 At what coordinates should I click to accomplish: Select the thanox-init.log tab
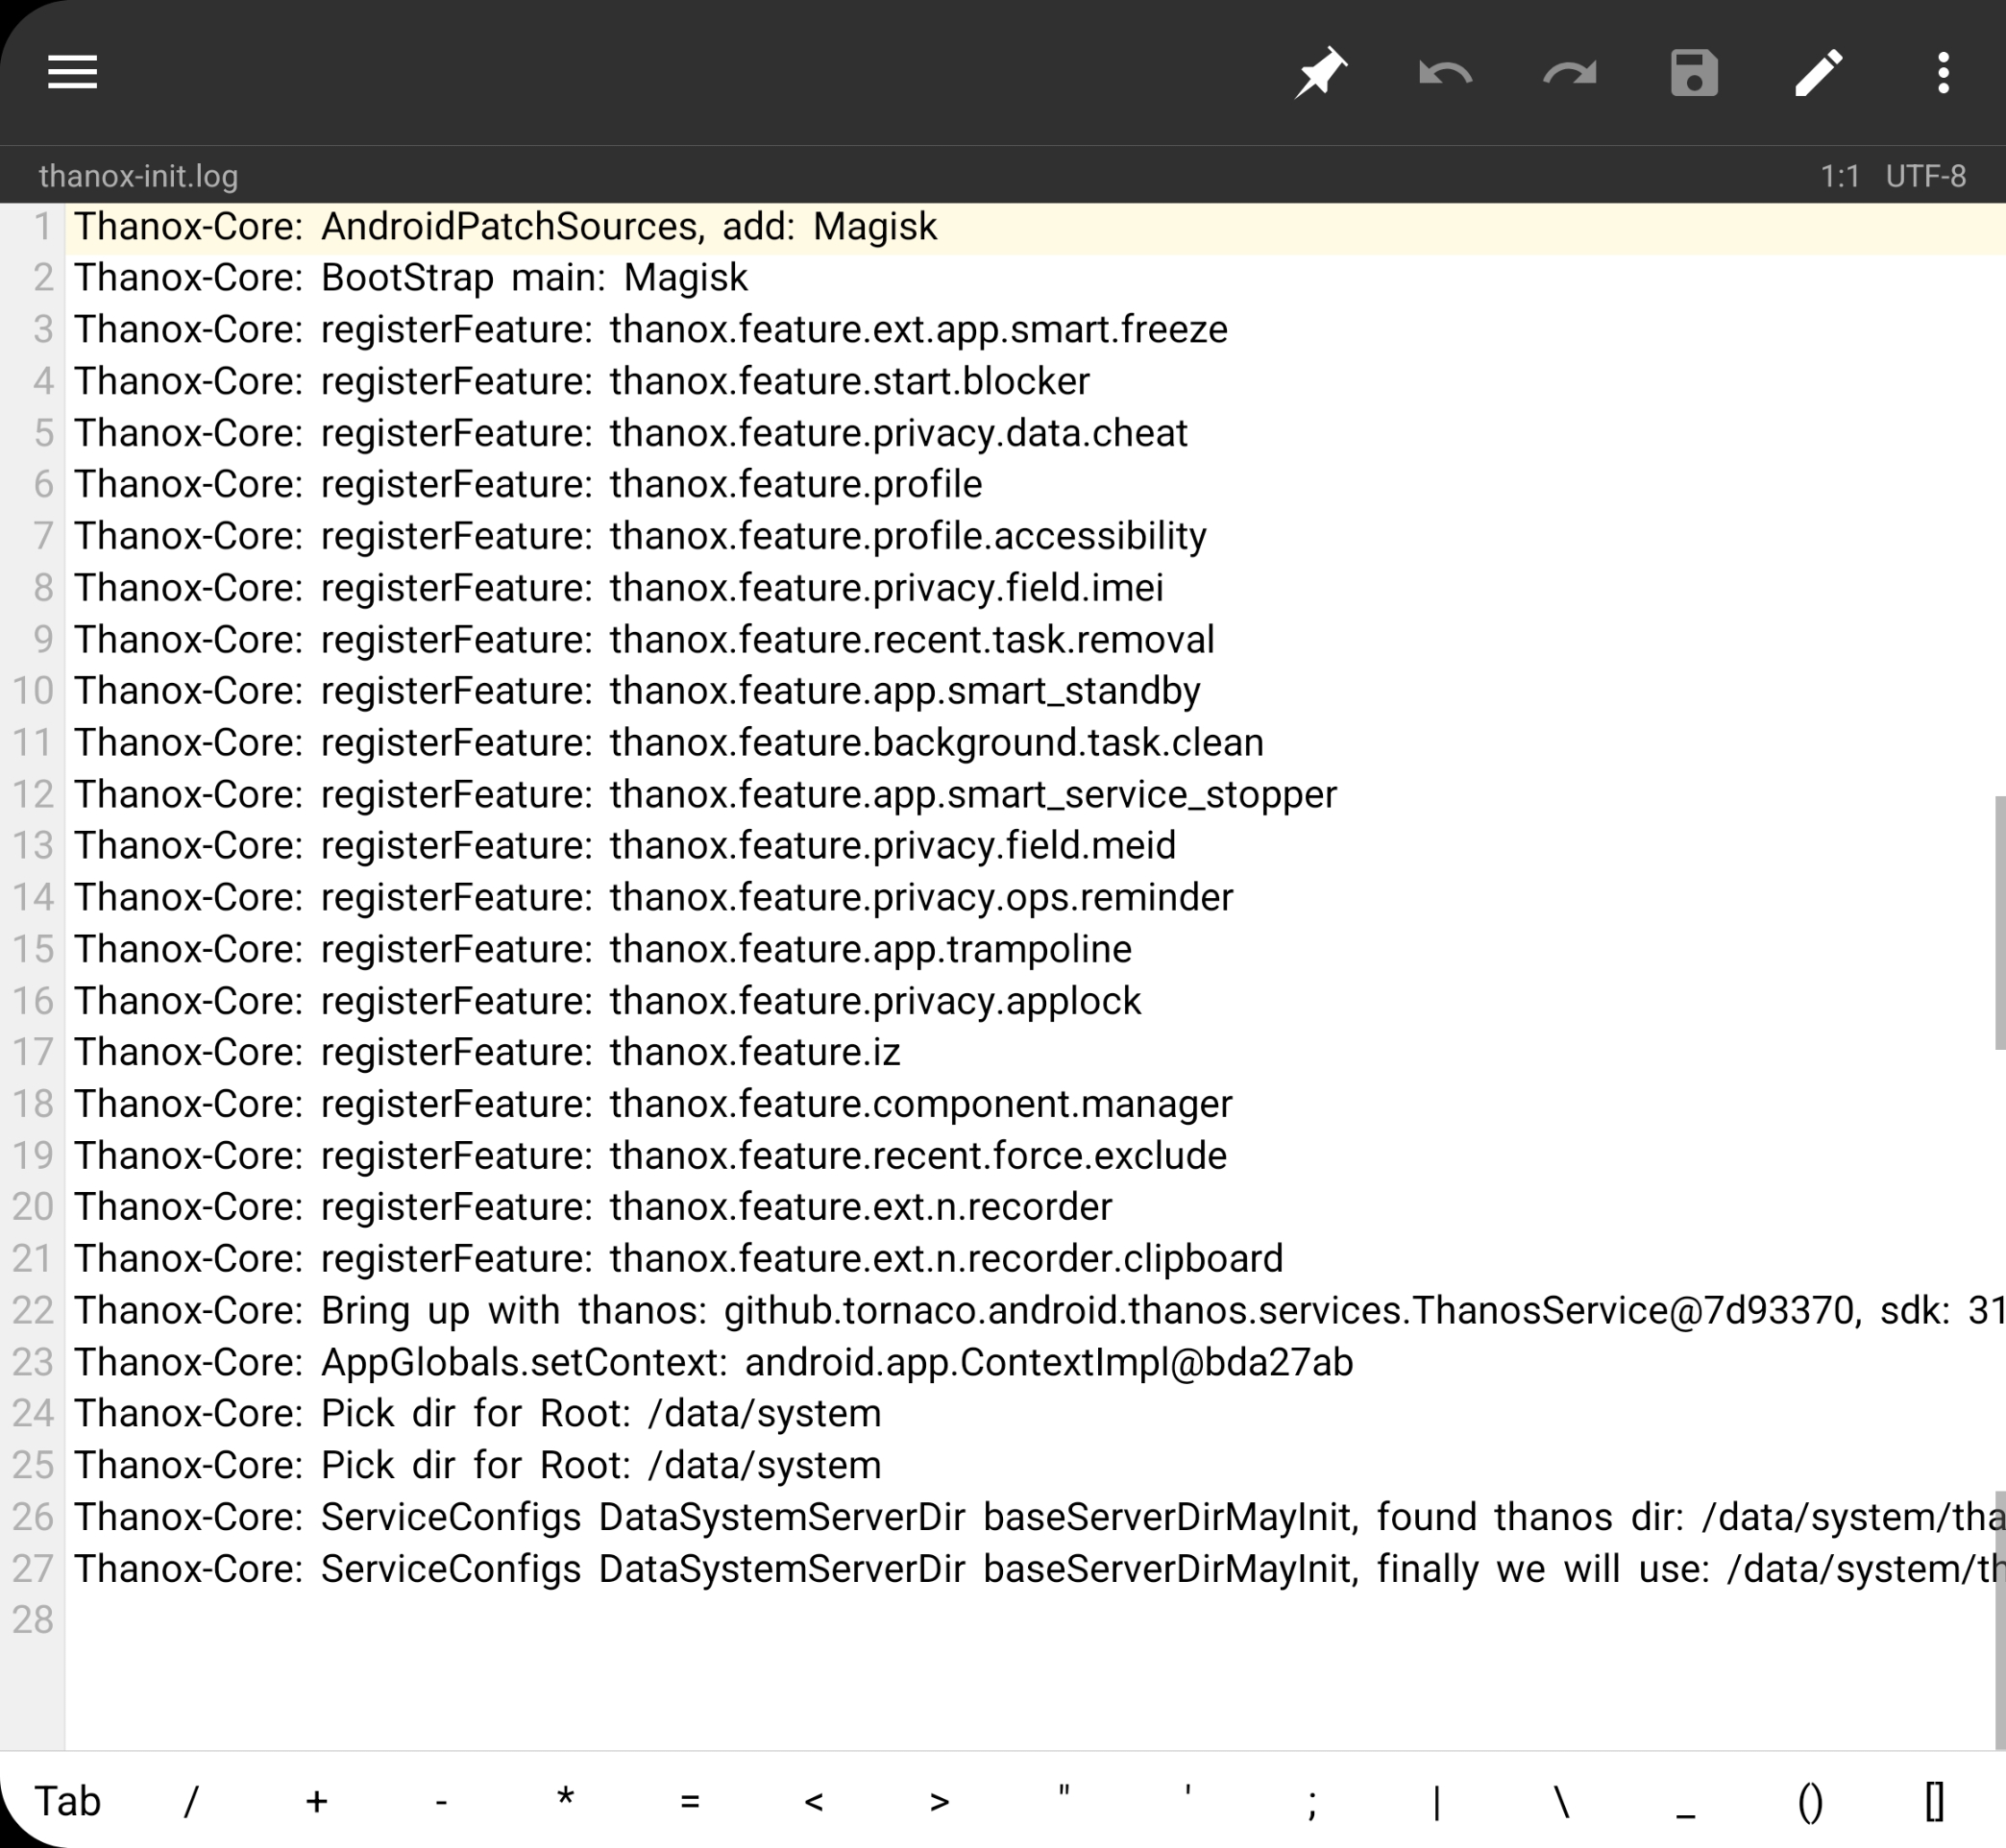click(x=137, y=176)
